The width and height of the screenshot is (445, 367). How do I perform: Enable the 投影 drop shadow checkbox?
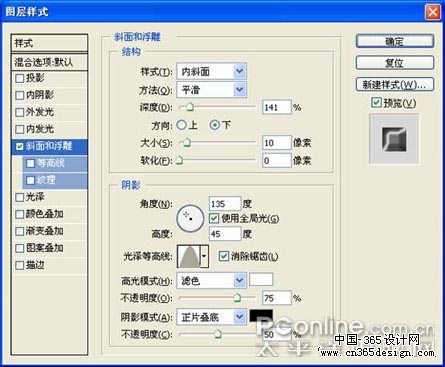click(20, 78)
